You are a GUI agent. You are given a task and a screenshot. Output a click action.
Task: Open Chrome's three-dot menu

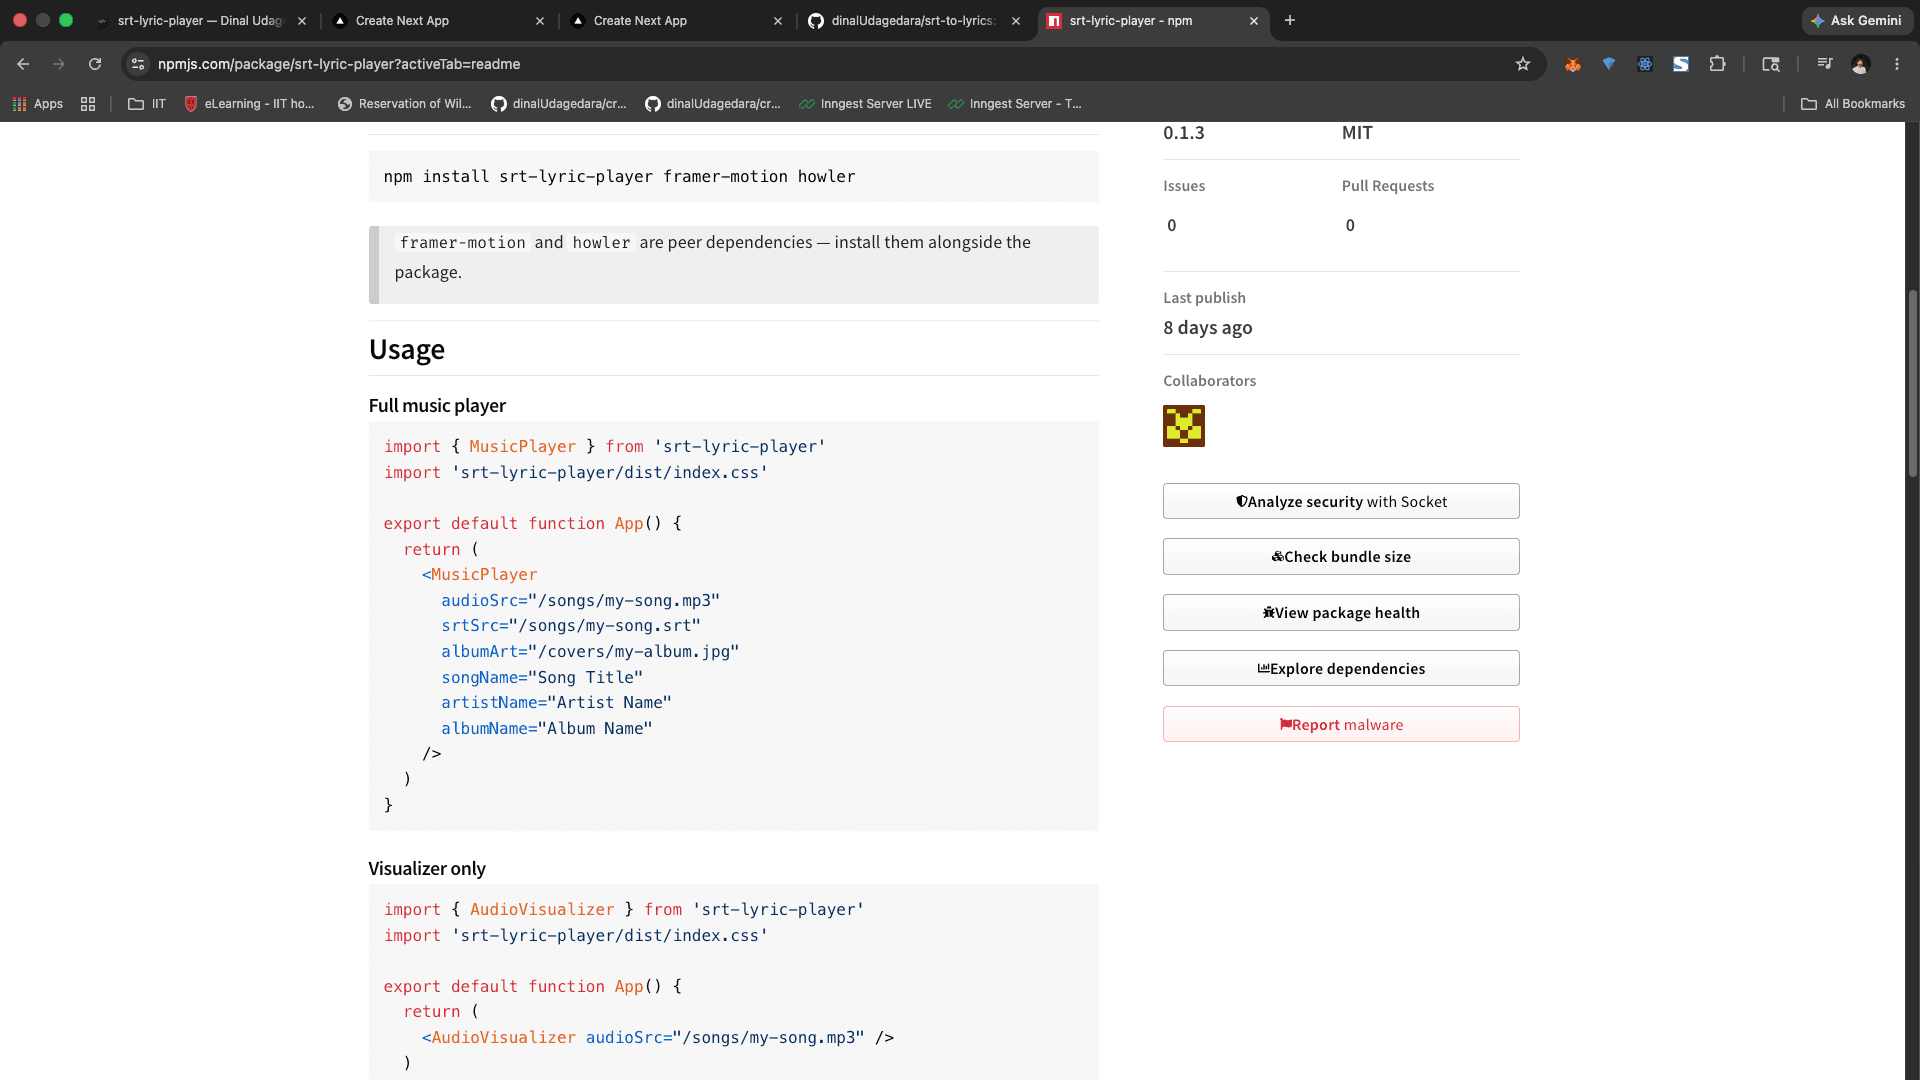1897,64
